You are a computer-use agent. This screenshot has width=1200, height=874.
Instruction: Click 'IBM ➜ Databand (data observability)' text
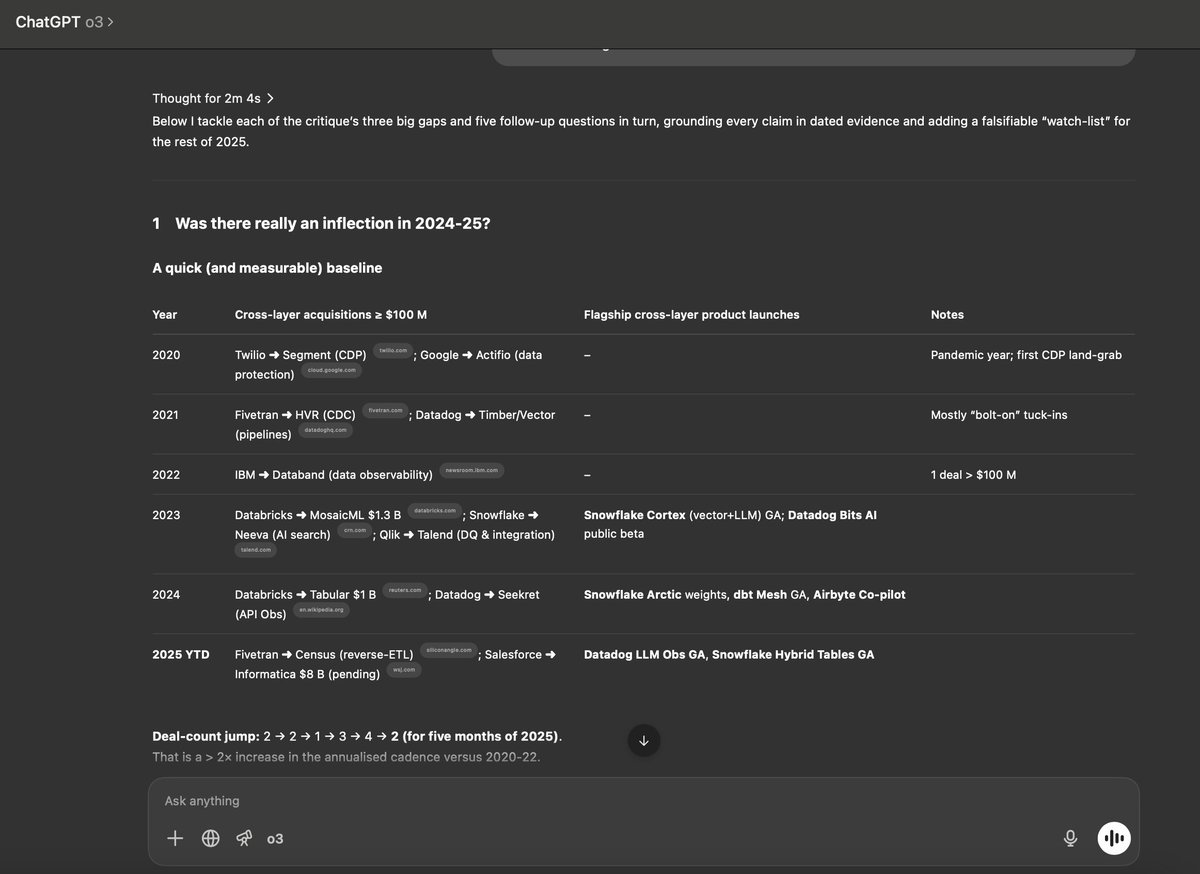tap(334, 475)
